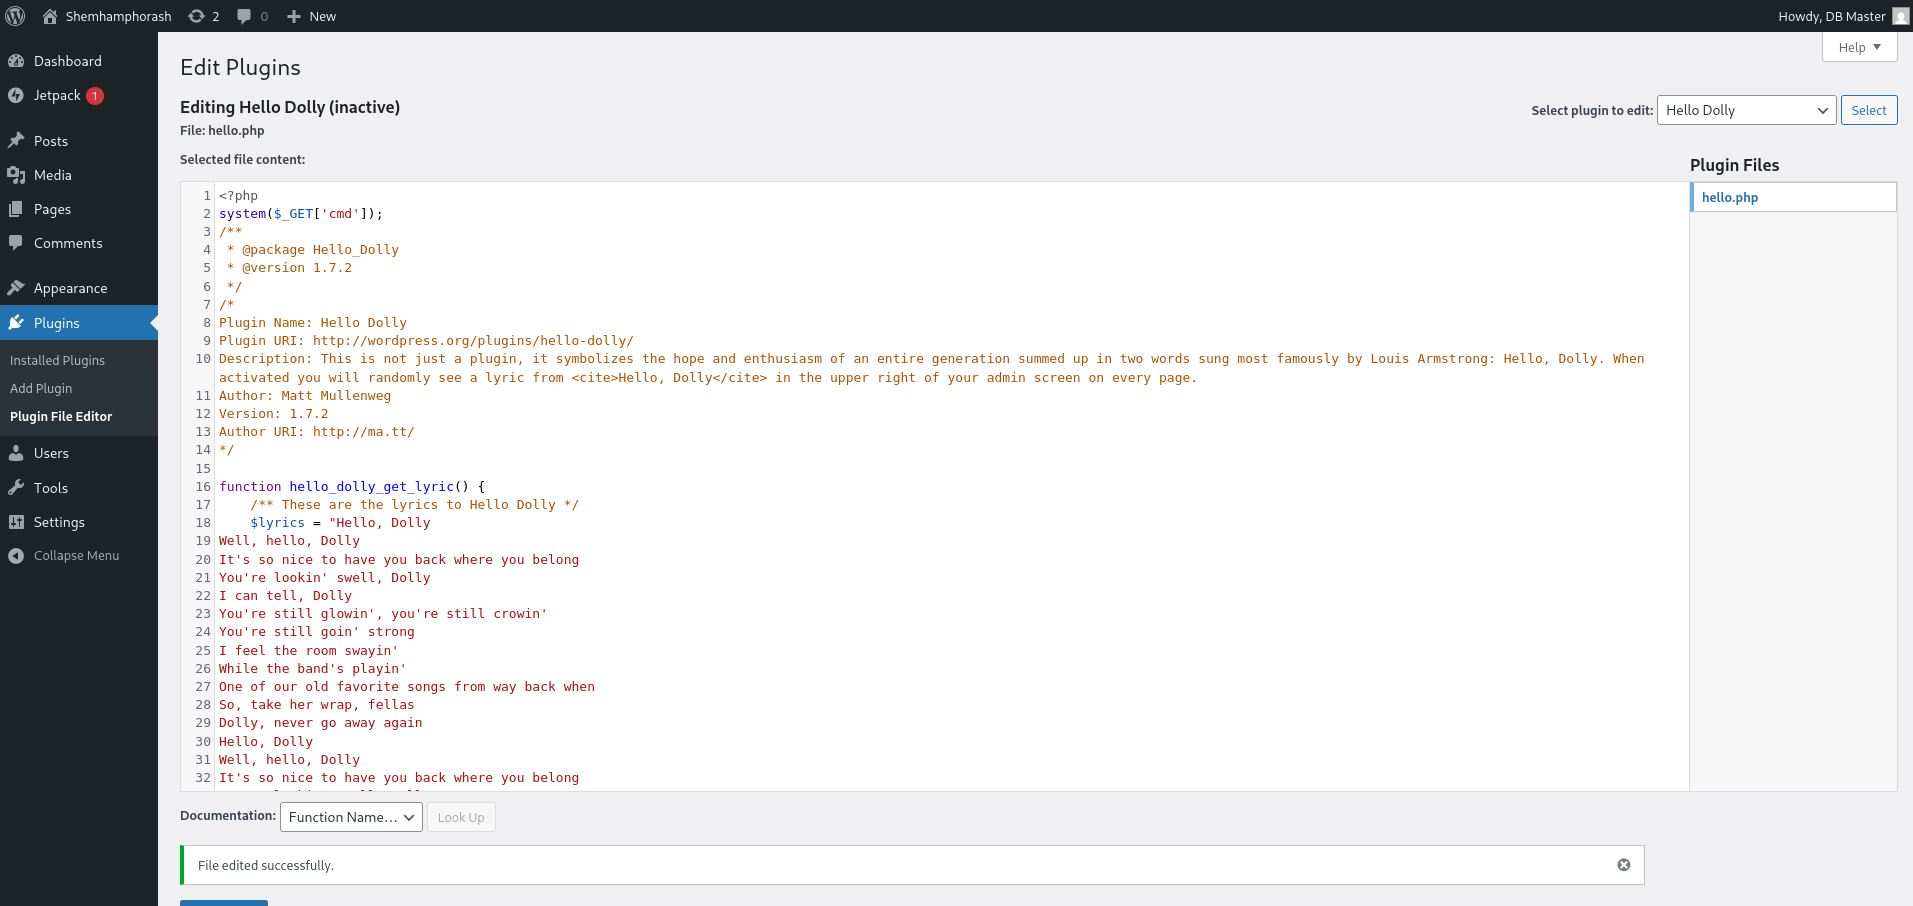
Task: Click the user avatar beside Howdy, DB Master
Action: [x=1900, y=16]
